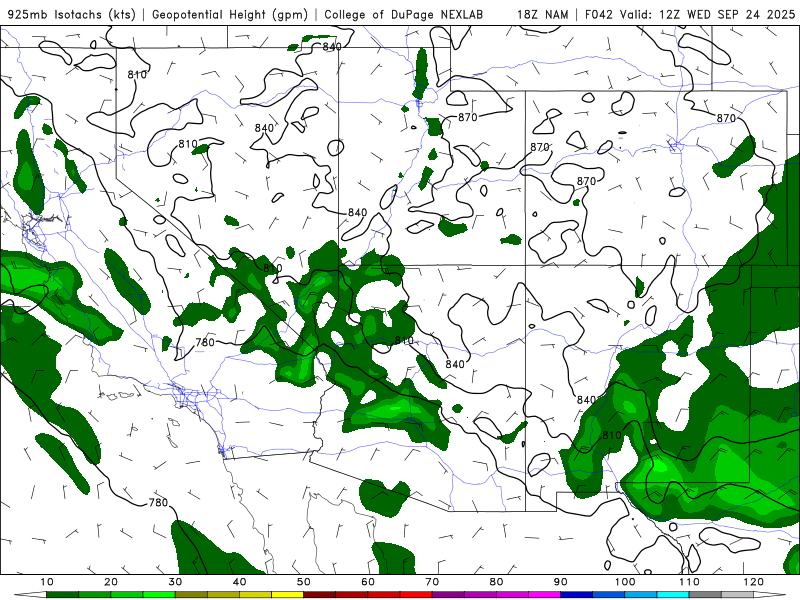The width and height of the screenshot is (800, 600).
Task: Click the darkest green legend swatch at 10
Action: point(62,595)
